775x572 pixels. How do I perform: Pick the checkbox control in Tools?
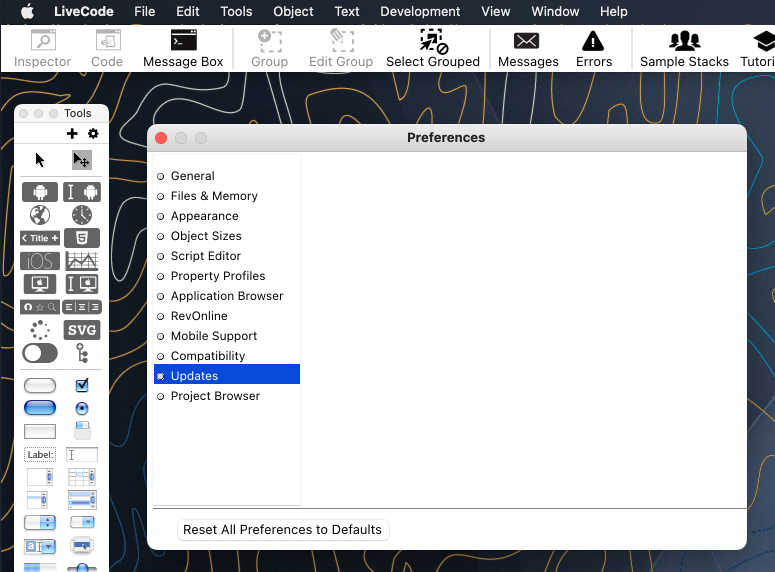click(x=82, y=385)
